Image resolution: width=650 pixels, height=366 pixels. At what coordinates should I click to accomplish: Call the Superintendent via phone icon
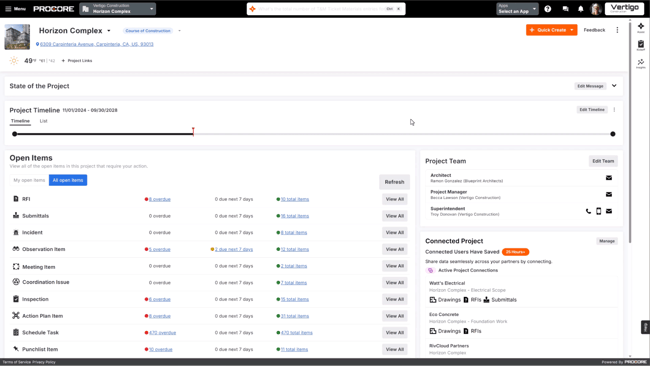(588, 211)
